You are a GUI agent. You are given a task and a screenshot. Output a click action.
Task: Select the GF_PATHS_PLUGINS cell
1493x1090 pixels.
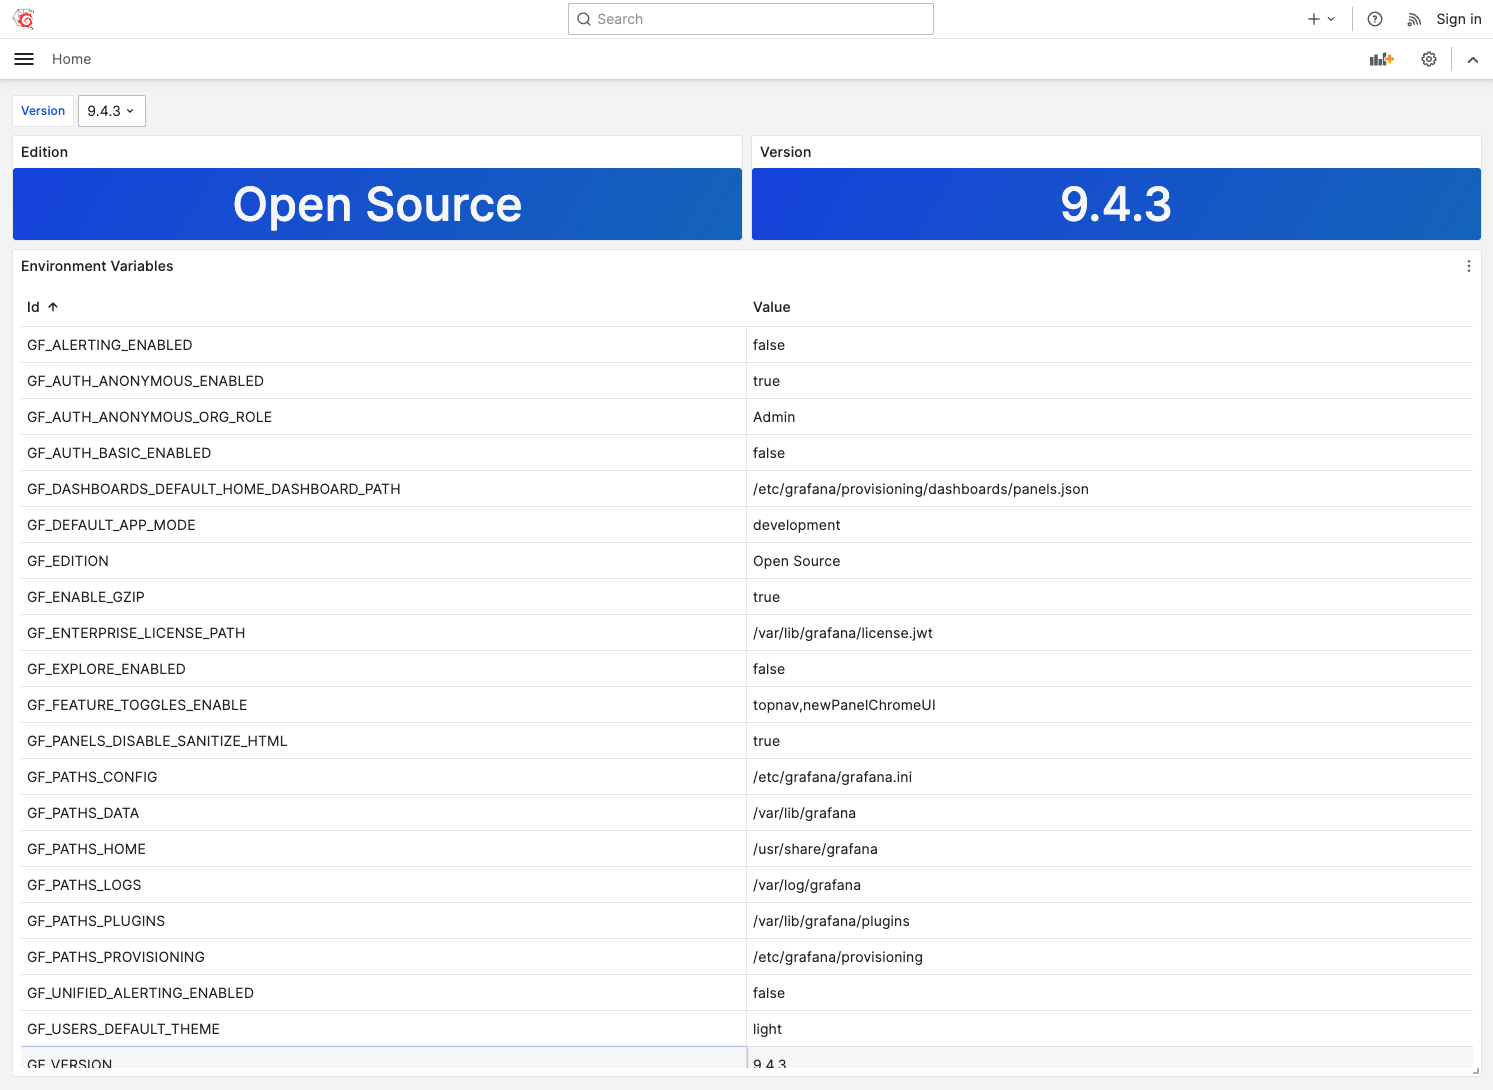[x=384, y=921]
